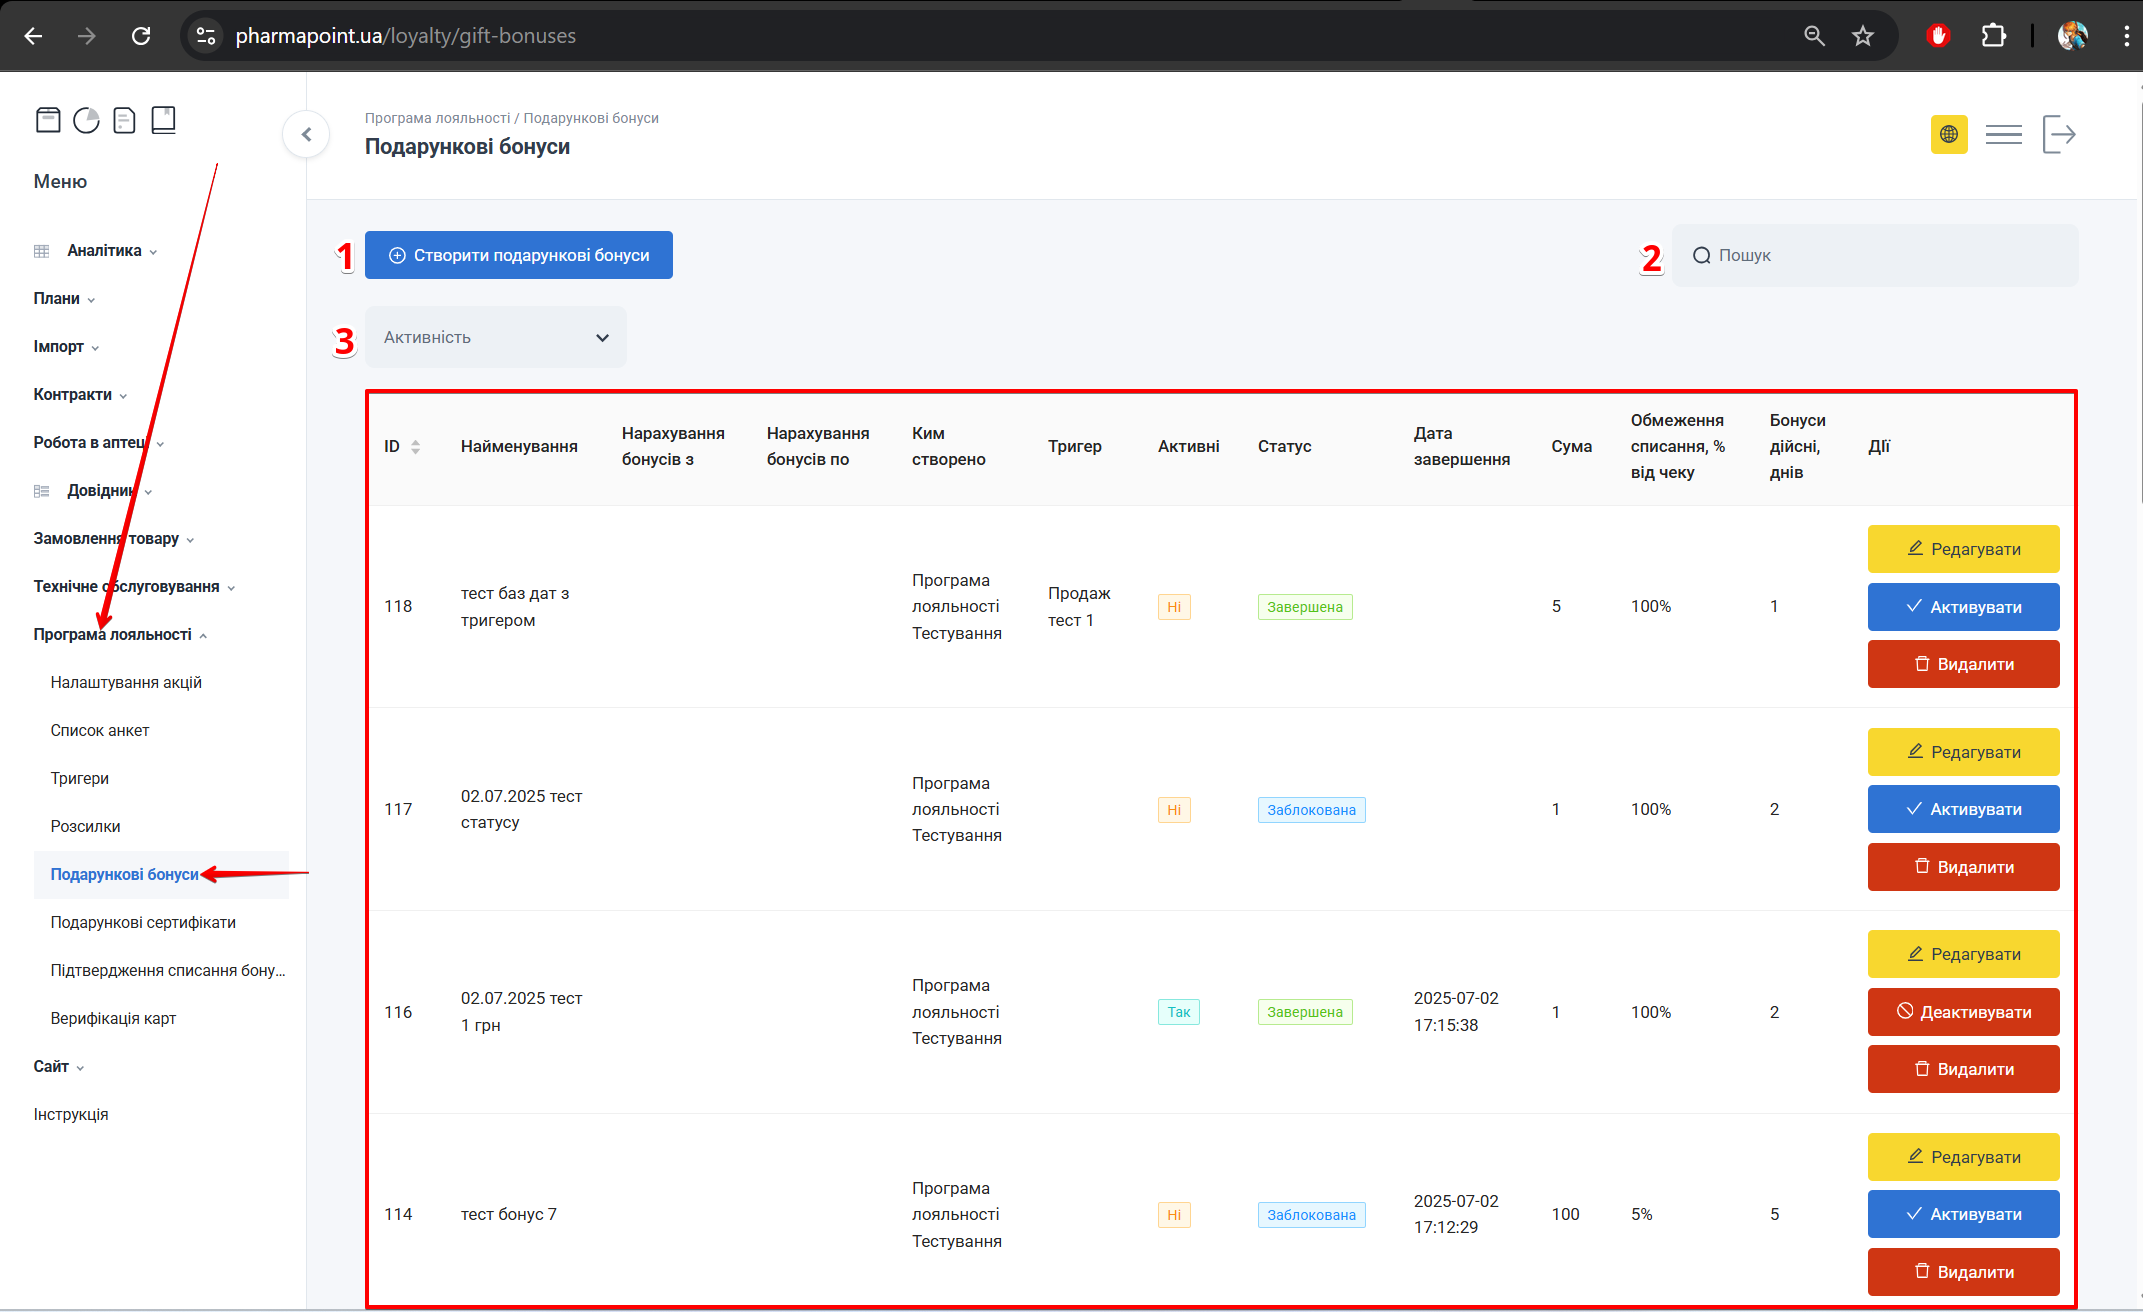Open the pie chart icon in sidebar
Viewport: 2143px width, 1313px height.
coord(87,120)
